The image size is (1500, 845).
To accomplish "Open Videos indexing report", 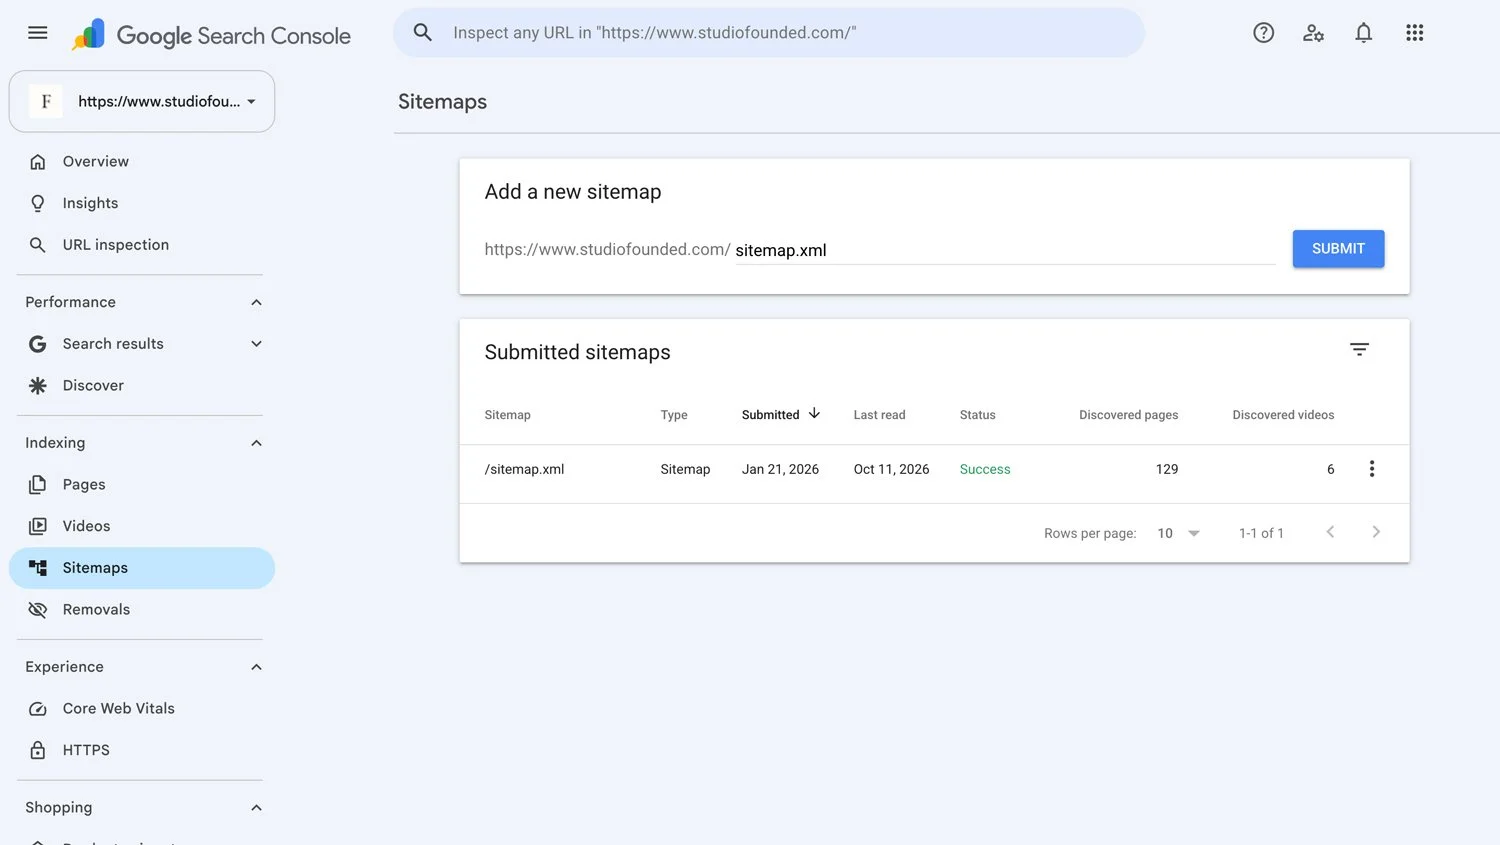I will pyautogui.click(x=142, y=526).
